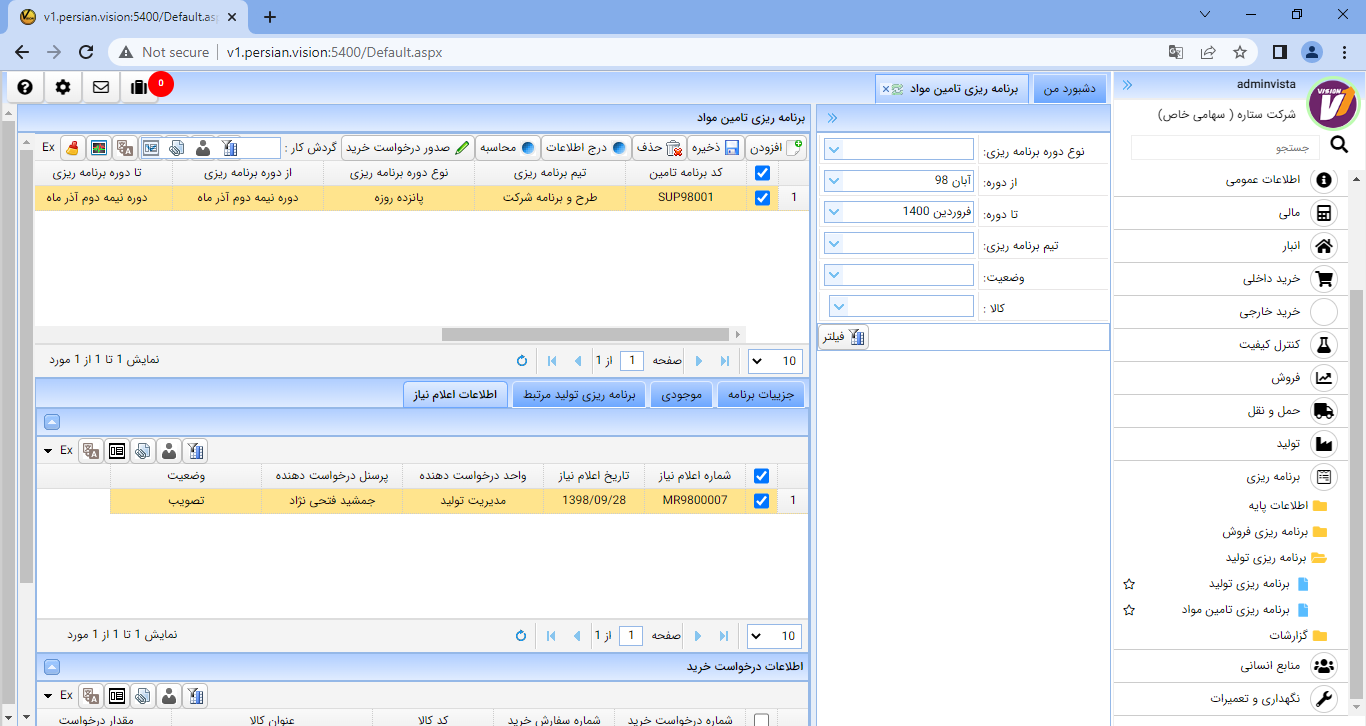Click the form view icon in the purchase request toolbar
This screenshot has width=1366, height=726.
pyautogui.click(x=117, y=696)
